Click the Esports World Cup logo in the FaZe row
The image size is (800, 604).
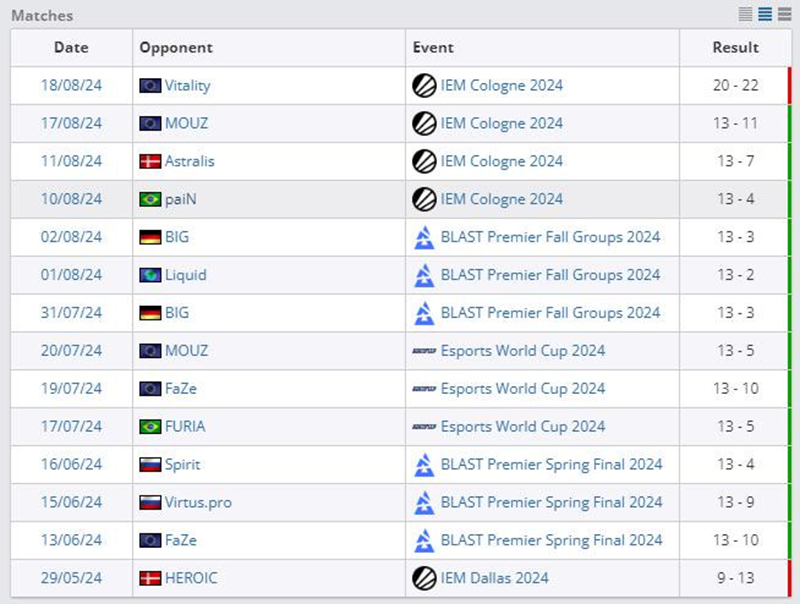pos(424,389)
